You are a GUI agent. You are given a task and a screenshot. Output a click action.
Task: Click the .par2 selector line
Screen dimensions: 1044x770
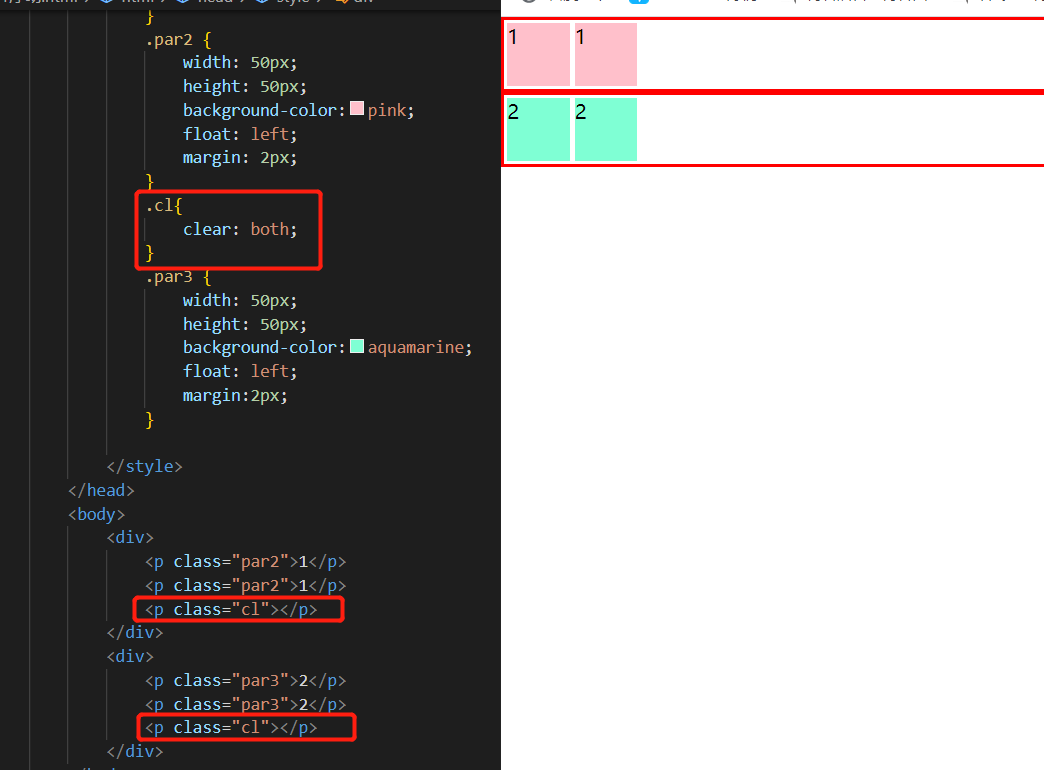point(178,40)
